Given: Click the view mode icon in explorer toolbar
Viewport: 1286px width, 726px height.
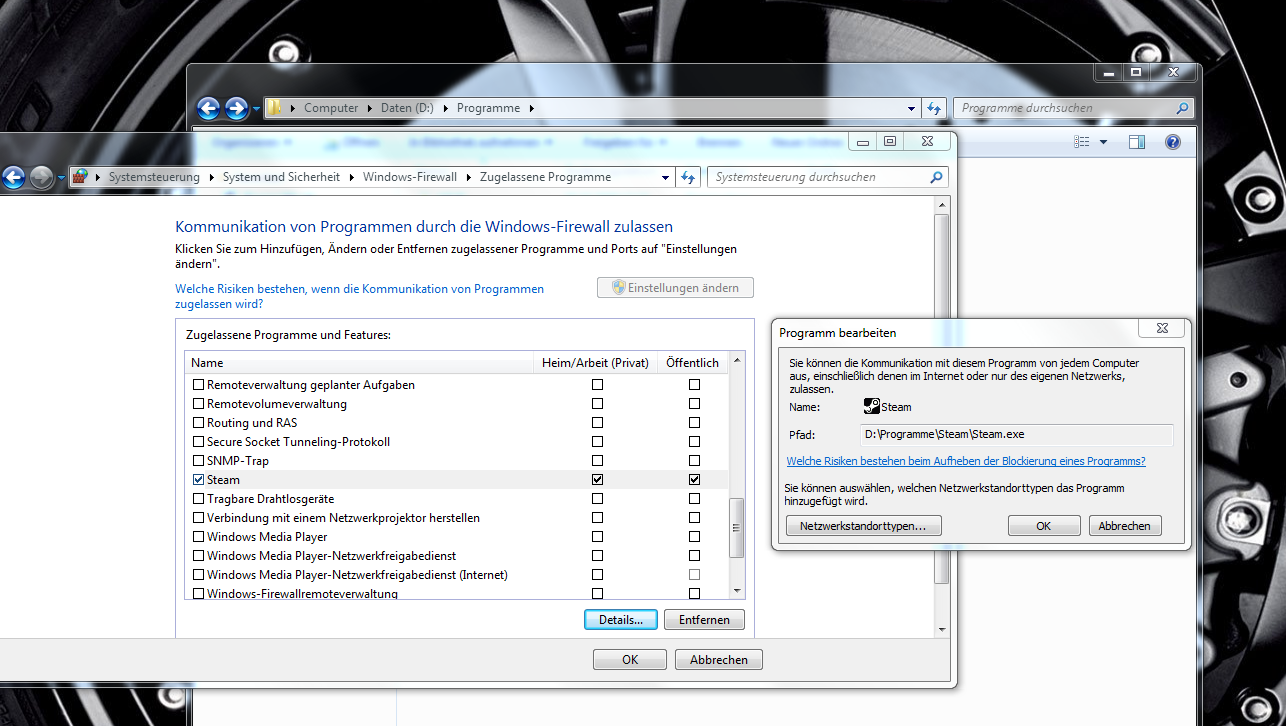Looking at the screenshot, I should pos(1081,142).
